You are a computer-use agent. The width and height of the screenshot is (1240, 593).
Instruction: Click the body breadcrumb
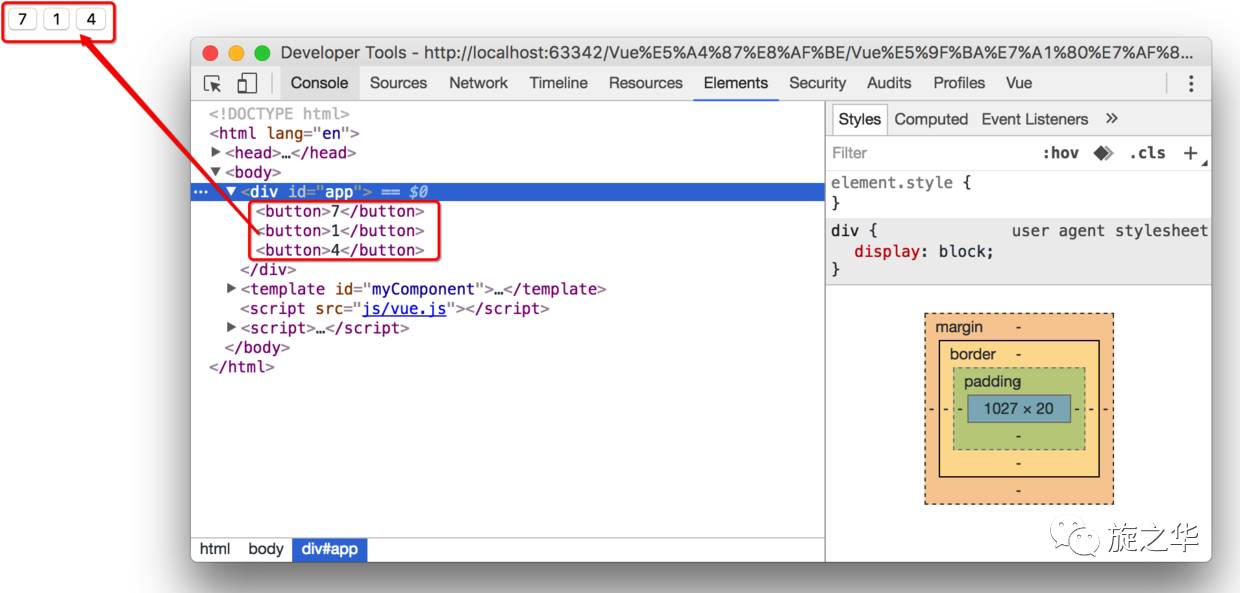click(x=266, y=549)
